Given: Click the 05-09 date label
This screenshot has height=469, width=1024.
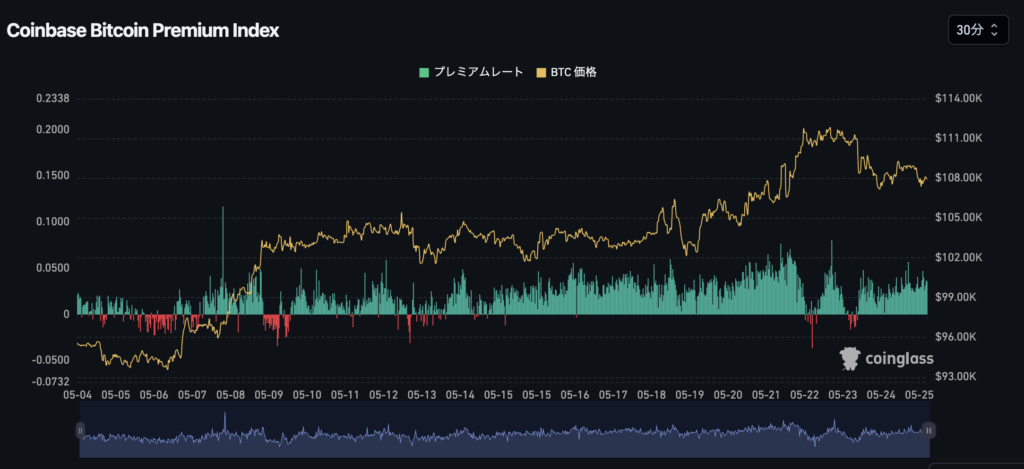Looking at the screenshot, I should pos(269,395).
